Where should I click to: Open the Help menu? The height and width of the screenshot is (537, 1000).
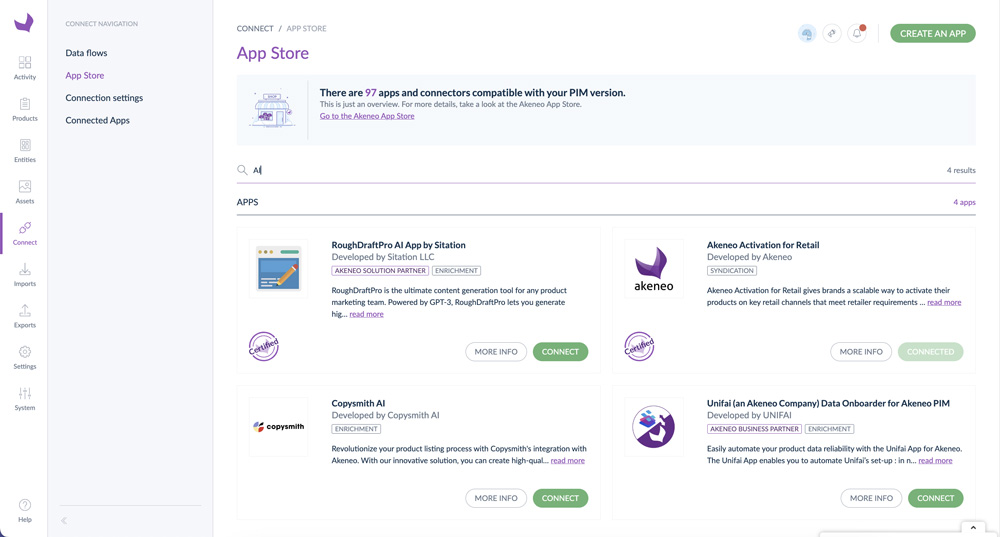(25, 510)
